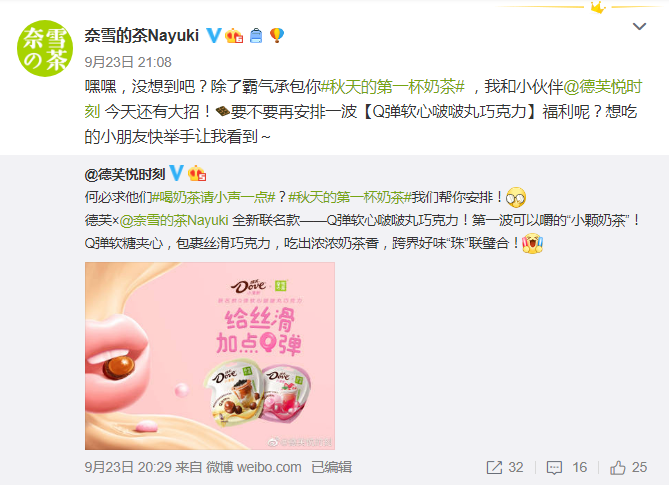The height and width of the screenshot is (485, 669).
Task: Open the @德芙悦时刻 reposted author name
Action: coord(125,174)
